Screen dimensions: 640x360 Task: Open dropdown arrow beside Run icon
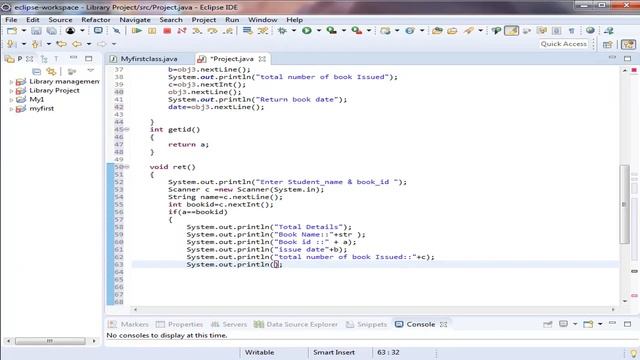pyautogui.click(x=318, y=31)
